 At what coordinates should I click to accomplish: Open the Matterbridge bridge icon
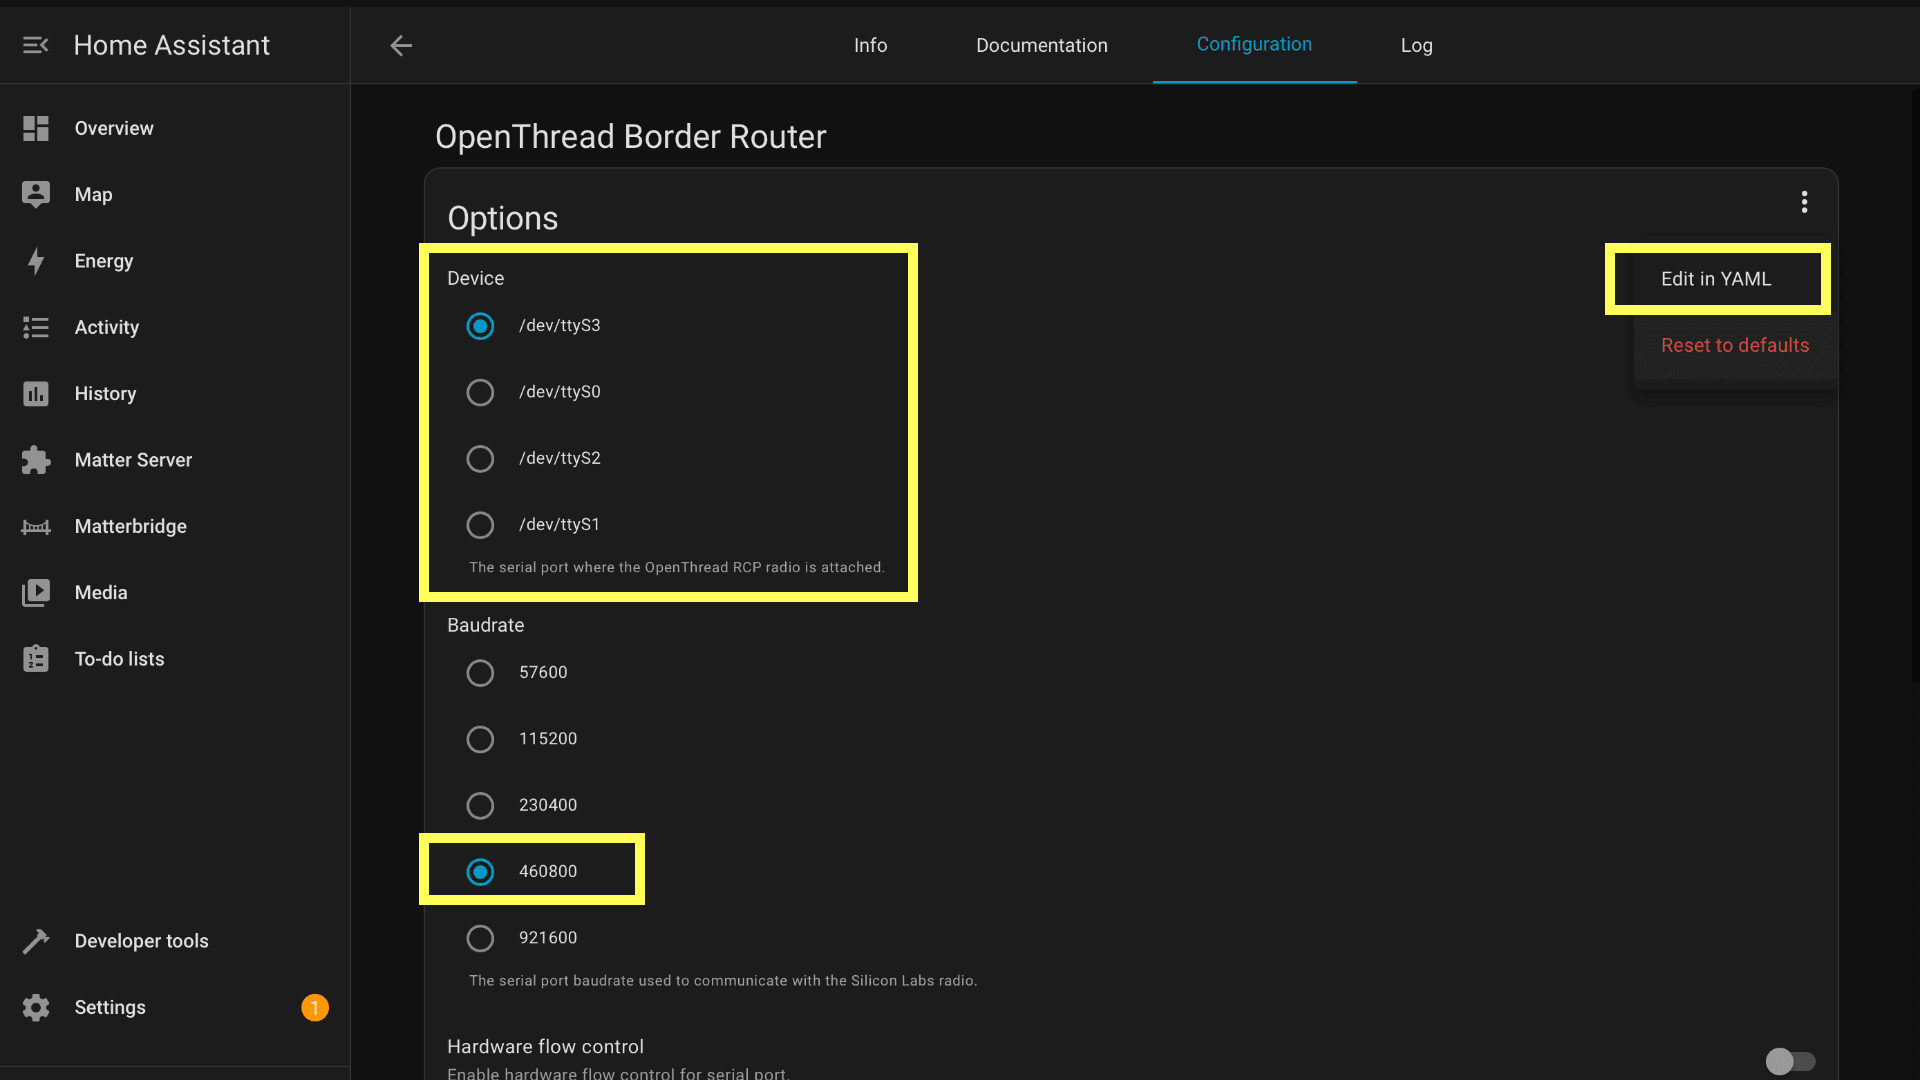36,526
